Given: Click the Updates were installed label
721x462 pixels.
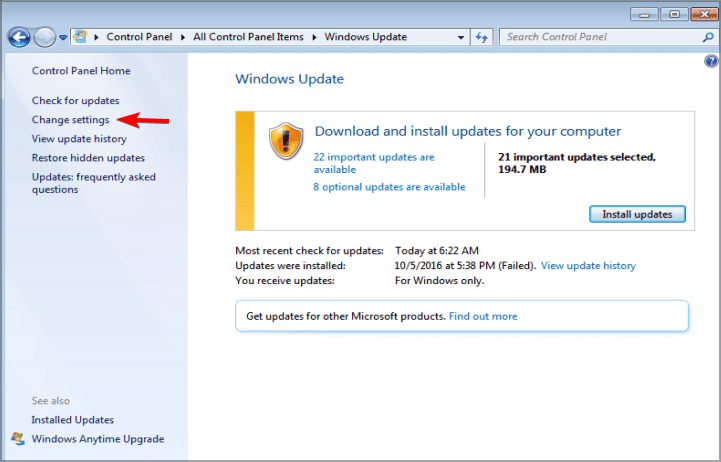Looking at the screenshot, I should coord(291,266).
